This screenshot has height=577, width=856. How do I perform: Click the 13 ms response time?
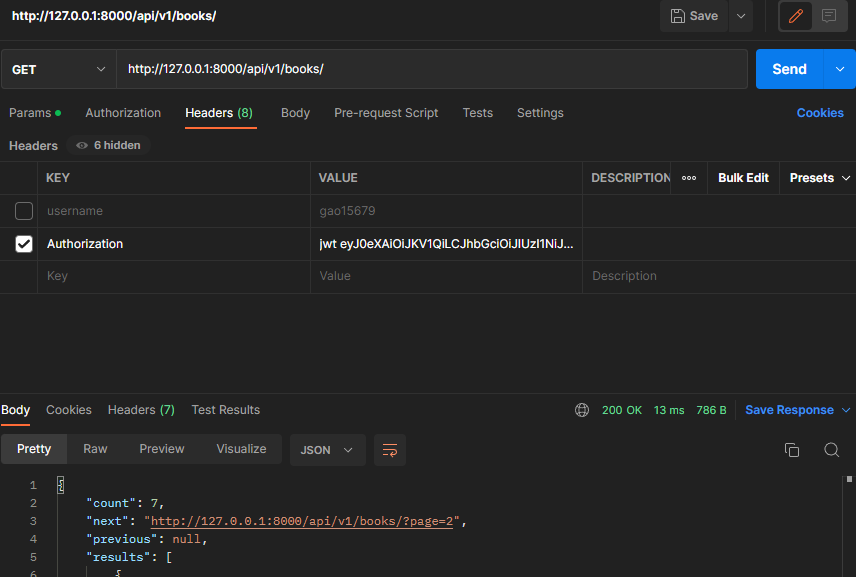point(669,410)
